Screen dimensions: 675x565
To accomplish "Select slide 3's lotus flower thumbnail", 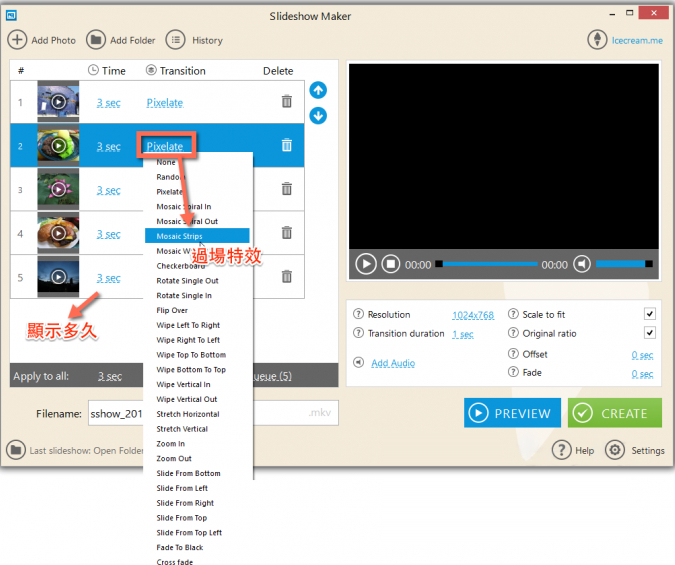I will point(58,189).
